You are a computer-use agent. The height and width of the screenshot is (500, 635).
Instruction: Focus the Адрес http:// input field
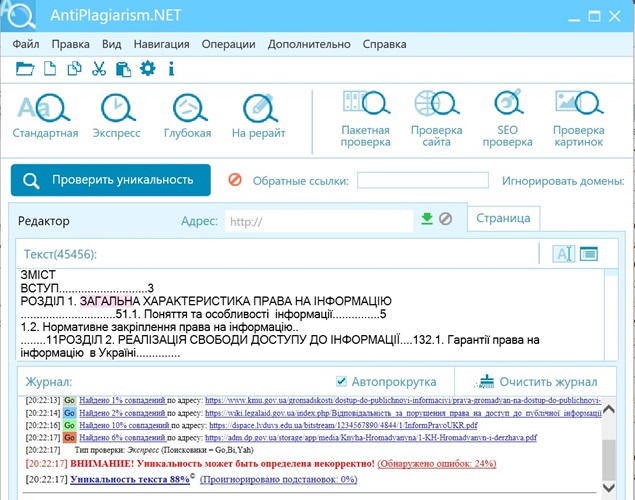[319, 221]
